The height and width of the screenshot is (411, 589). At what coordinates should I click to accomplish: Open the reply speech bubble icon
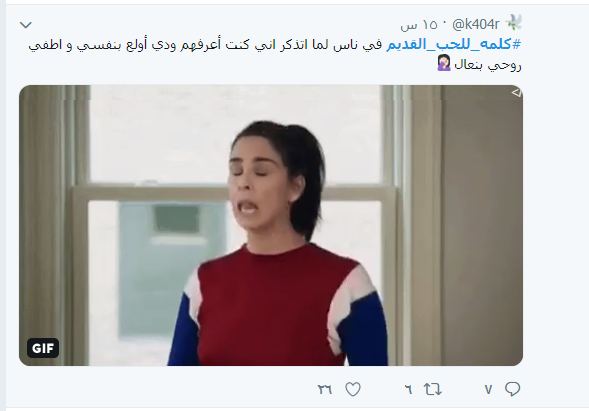(512, 389)
